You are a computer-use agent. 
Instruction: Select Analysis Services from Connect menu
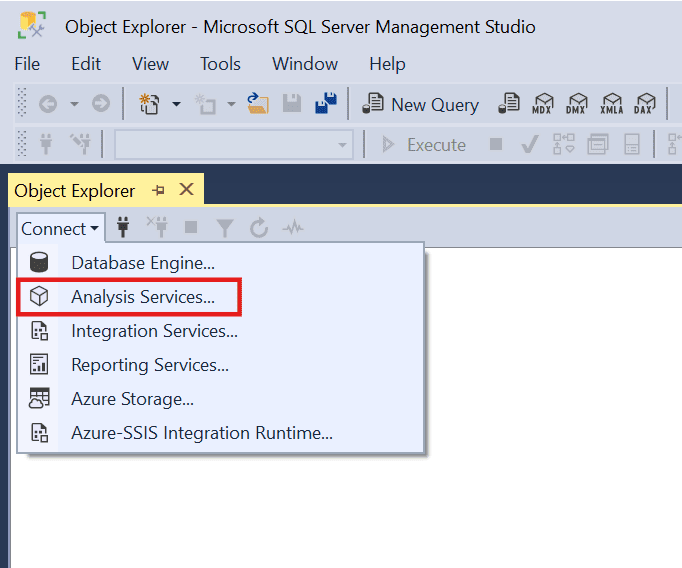coord(142,297)
